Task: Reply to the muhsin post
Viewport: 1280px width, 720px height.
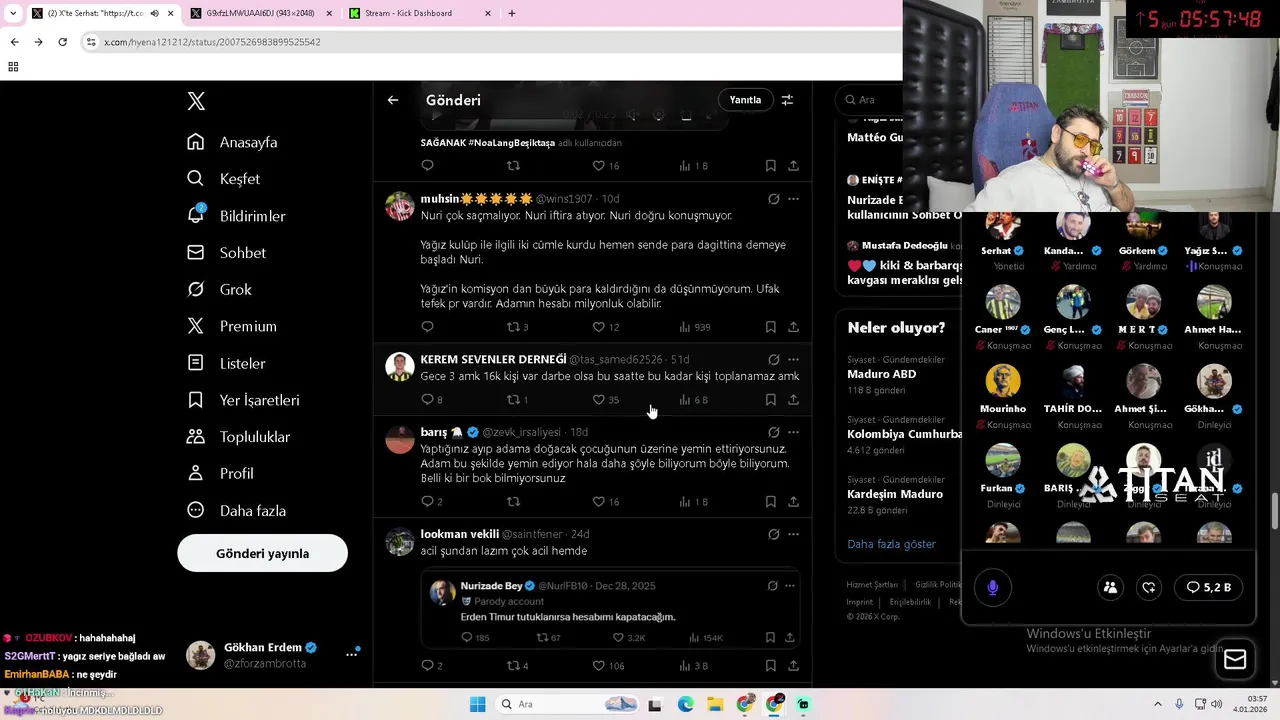Action: tap(427, 327)
